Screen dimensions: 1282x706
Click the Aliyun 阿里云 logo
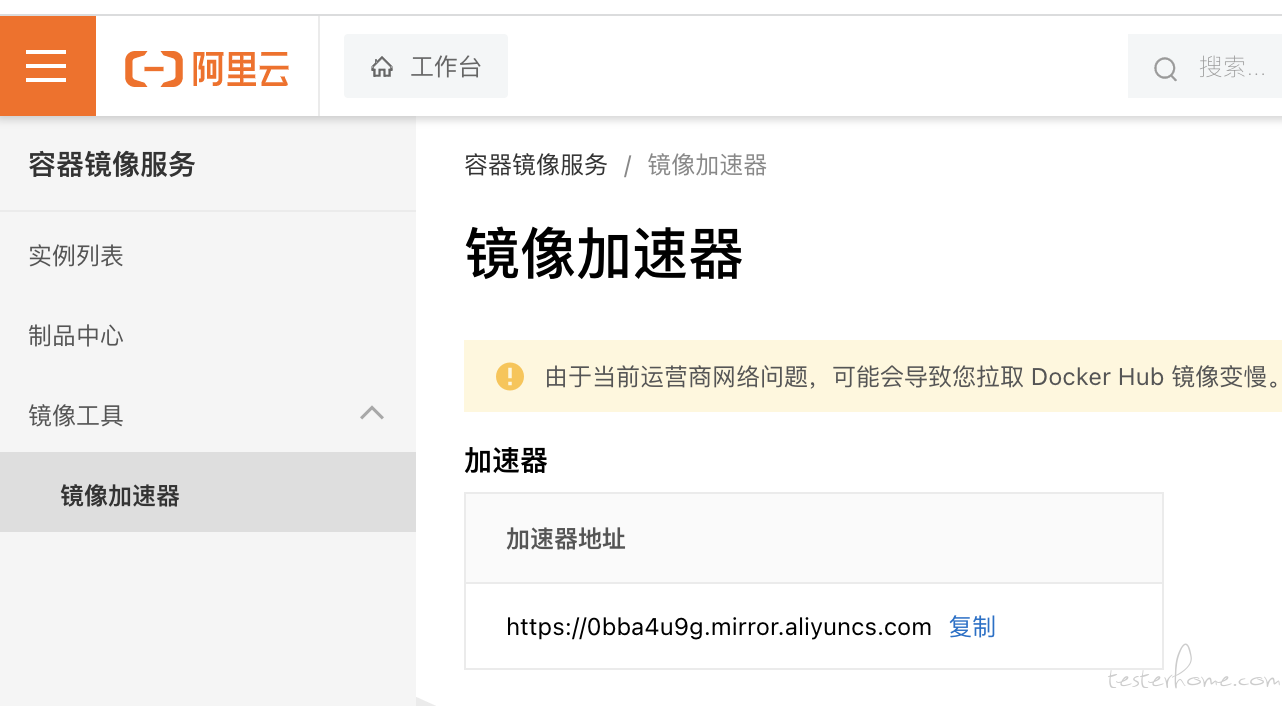[x=207, y=68]
